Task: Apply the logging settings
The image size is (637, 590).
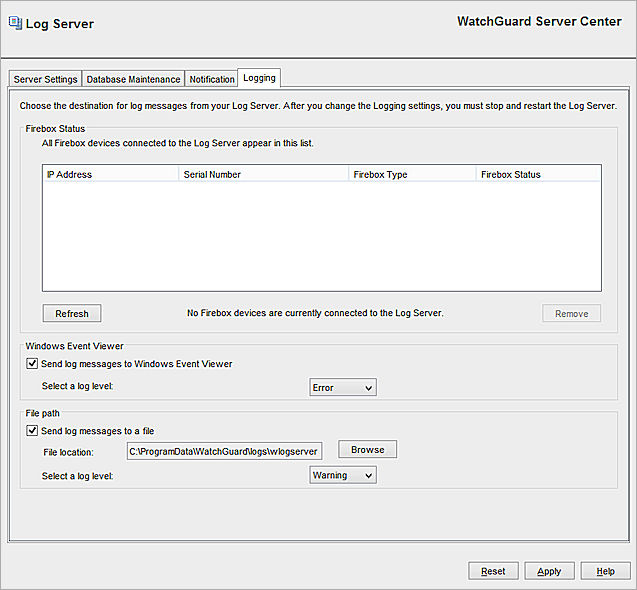Action: coord(549,571)
